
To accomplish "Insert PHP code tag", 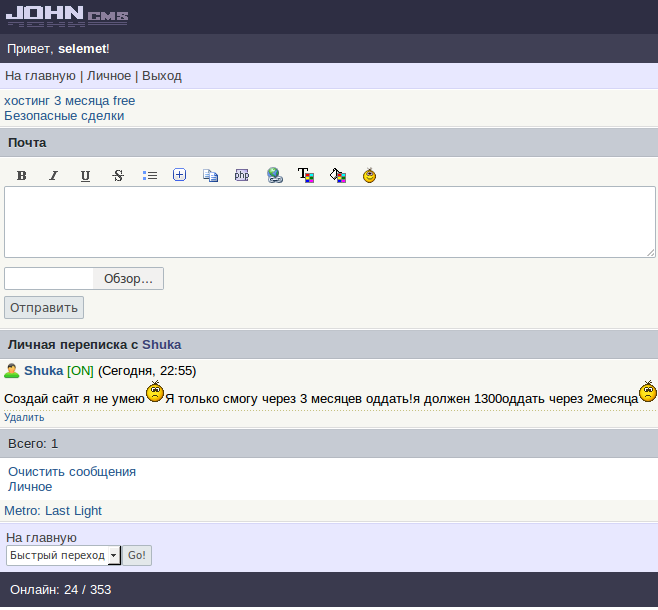I will coord(242,175).
